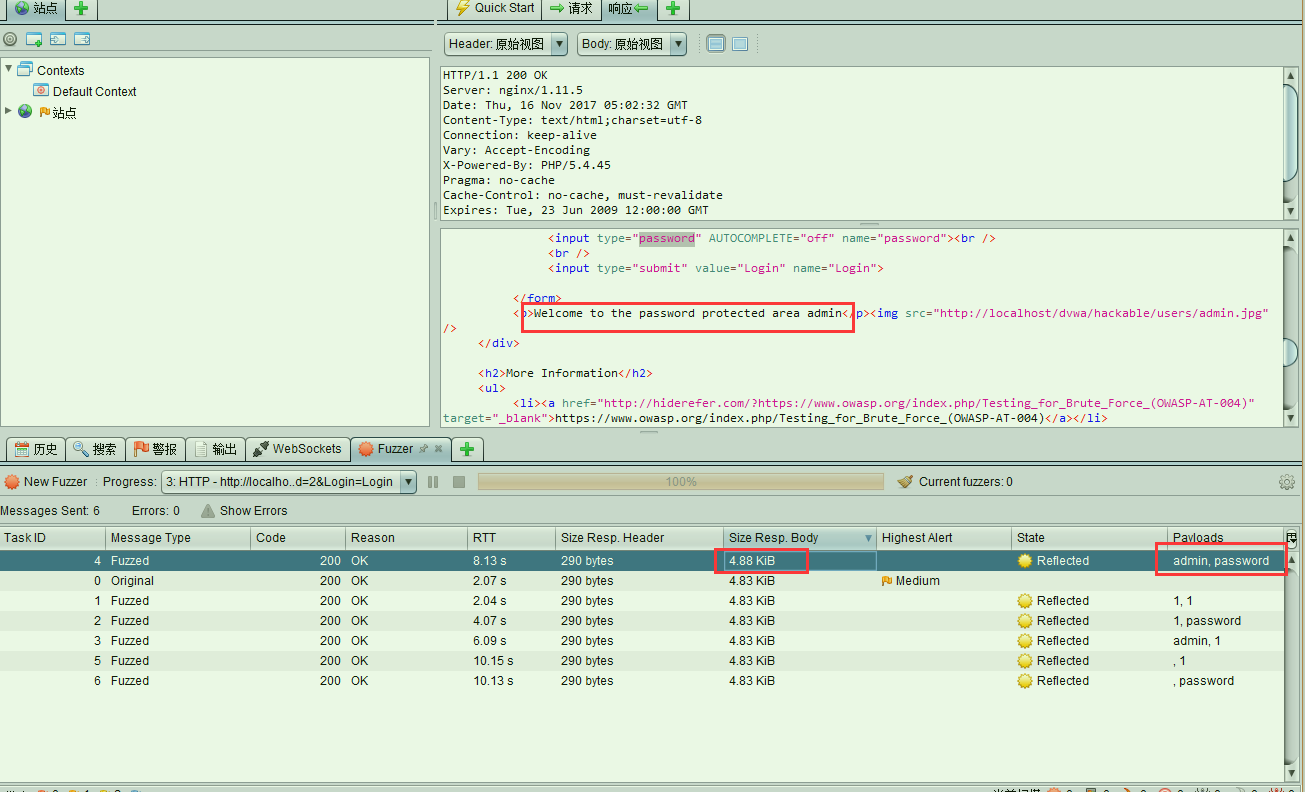The height and width of the screenshot is (792, 1305).
Task: Click the green plus icon beside the 站点 tab
Action: 81,9
